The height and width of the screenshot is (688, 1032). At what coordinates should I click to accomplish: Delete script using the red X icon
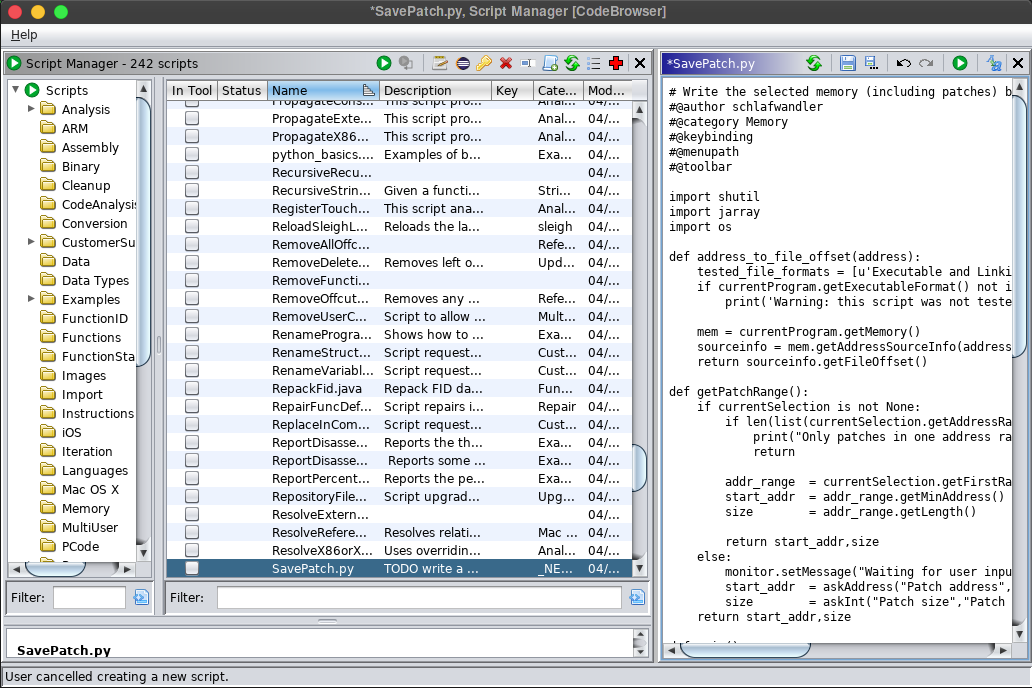click(x=505, y=63)
